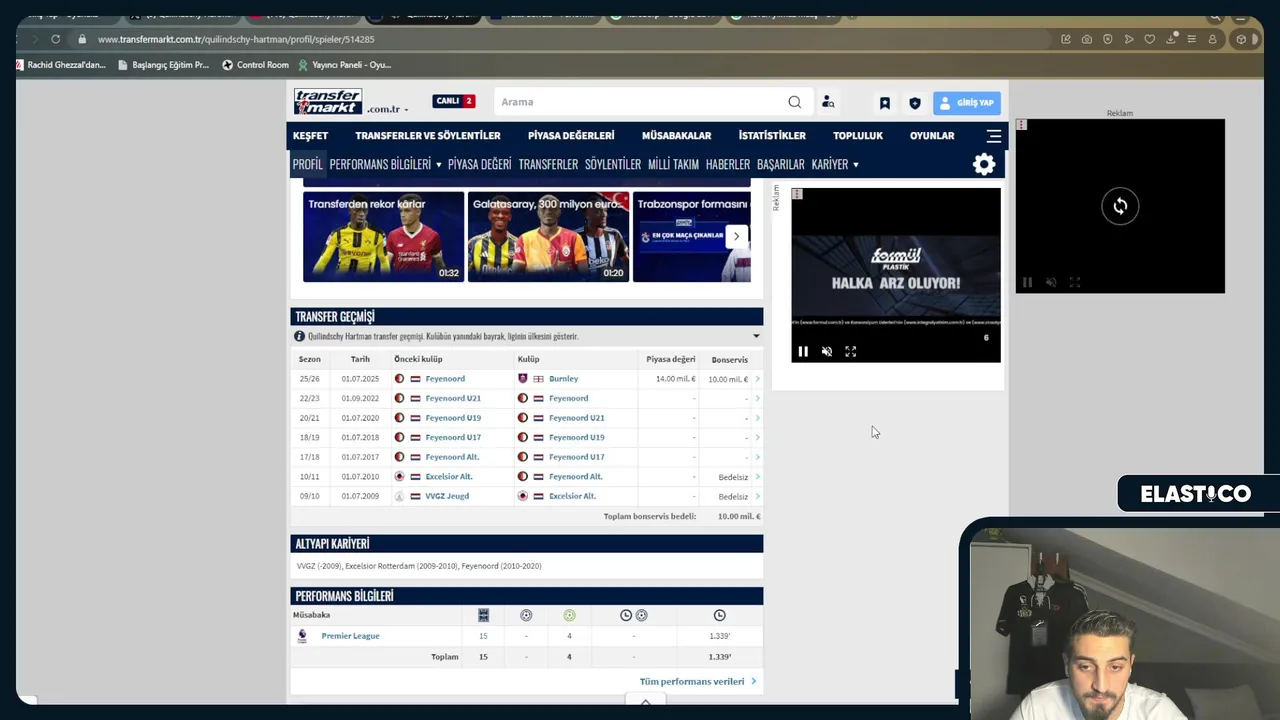Open the Feyenoord link in 25/26 row
Image resolution: width=1280 pixels, height=720 pixels.
tap(445, 379)
